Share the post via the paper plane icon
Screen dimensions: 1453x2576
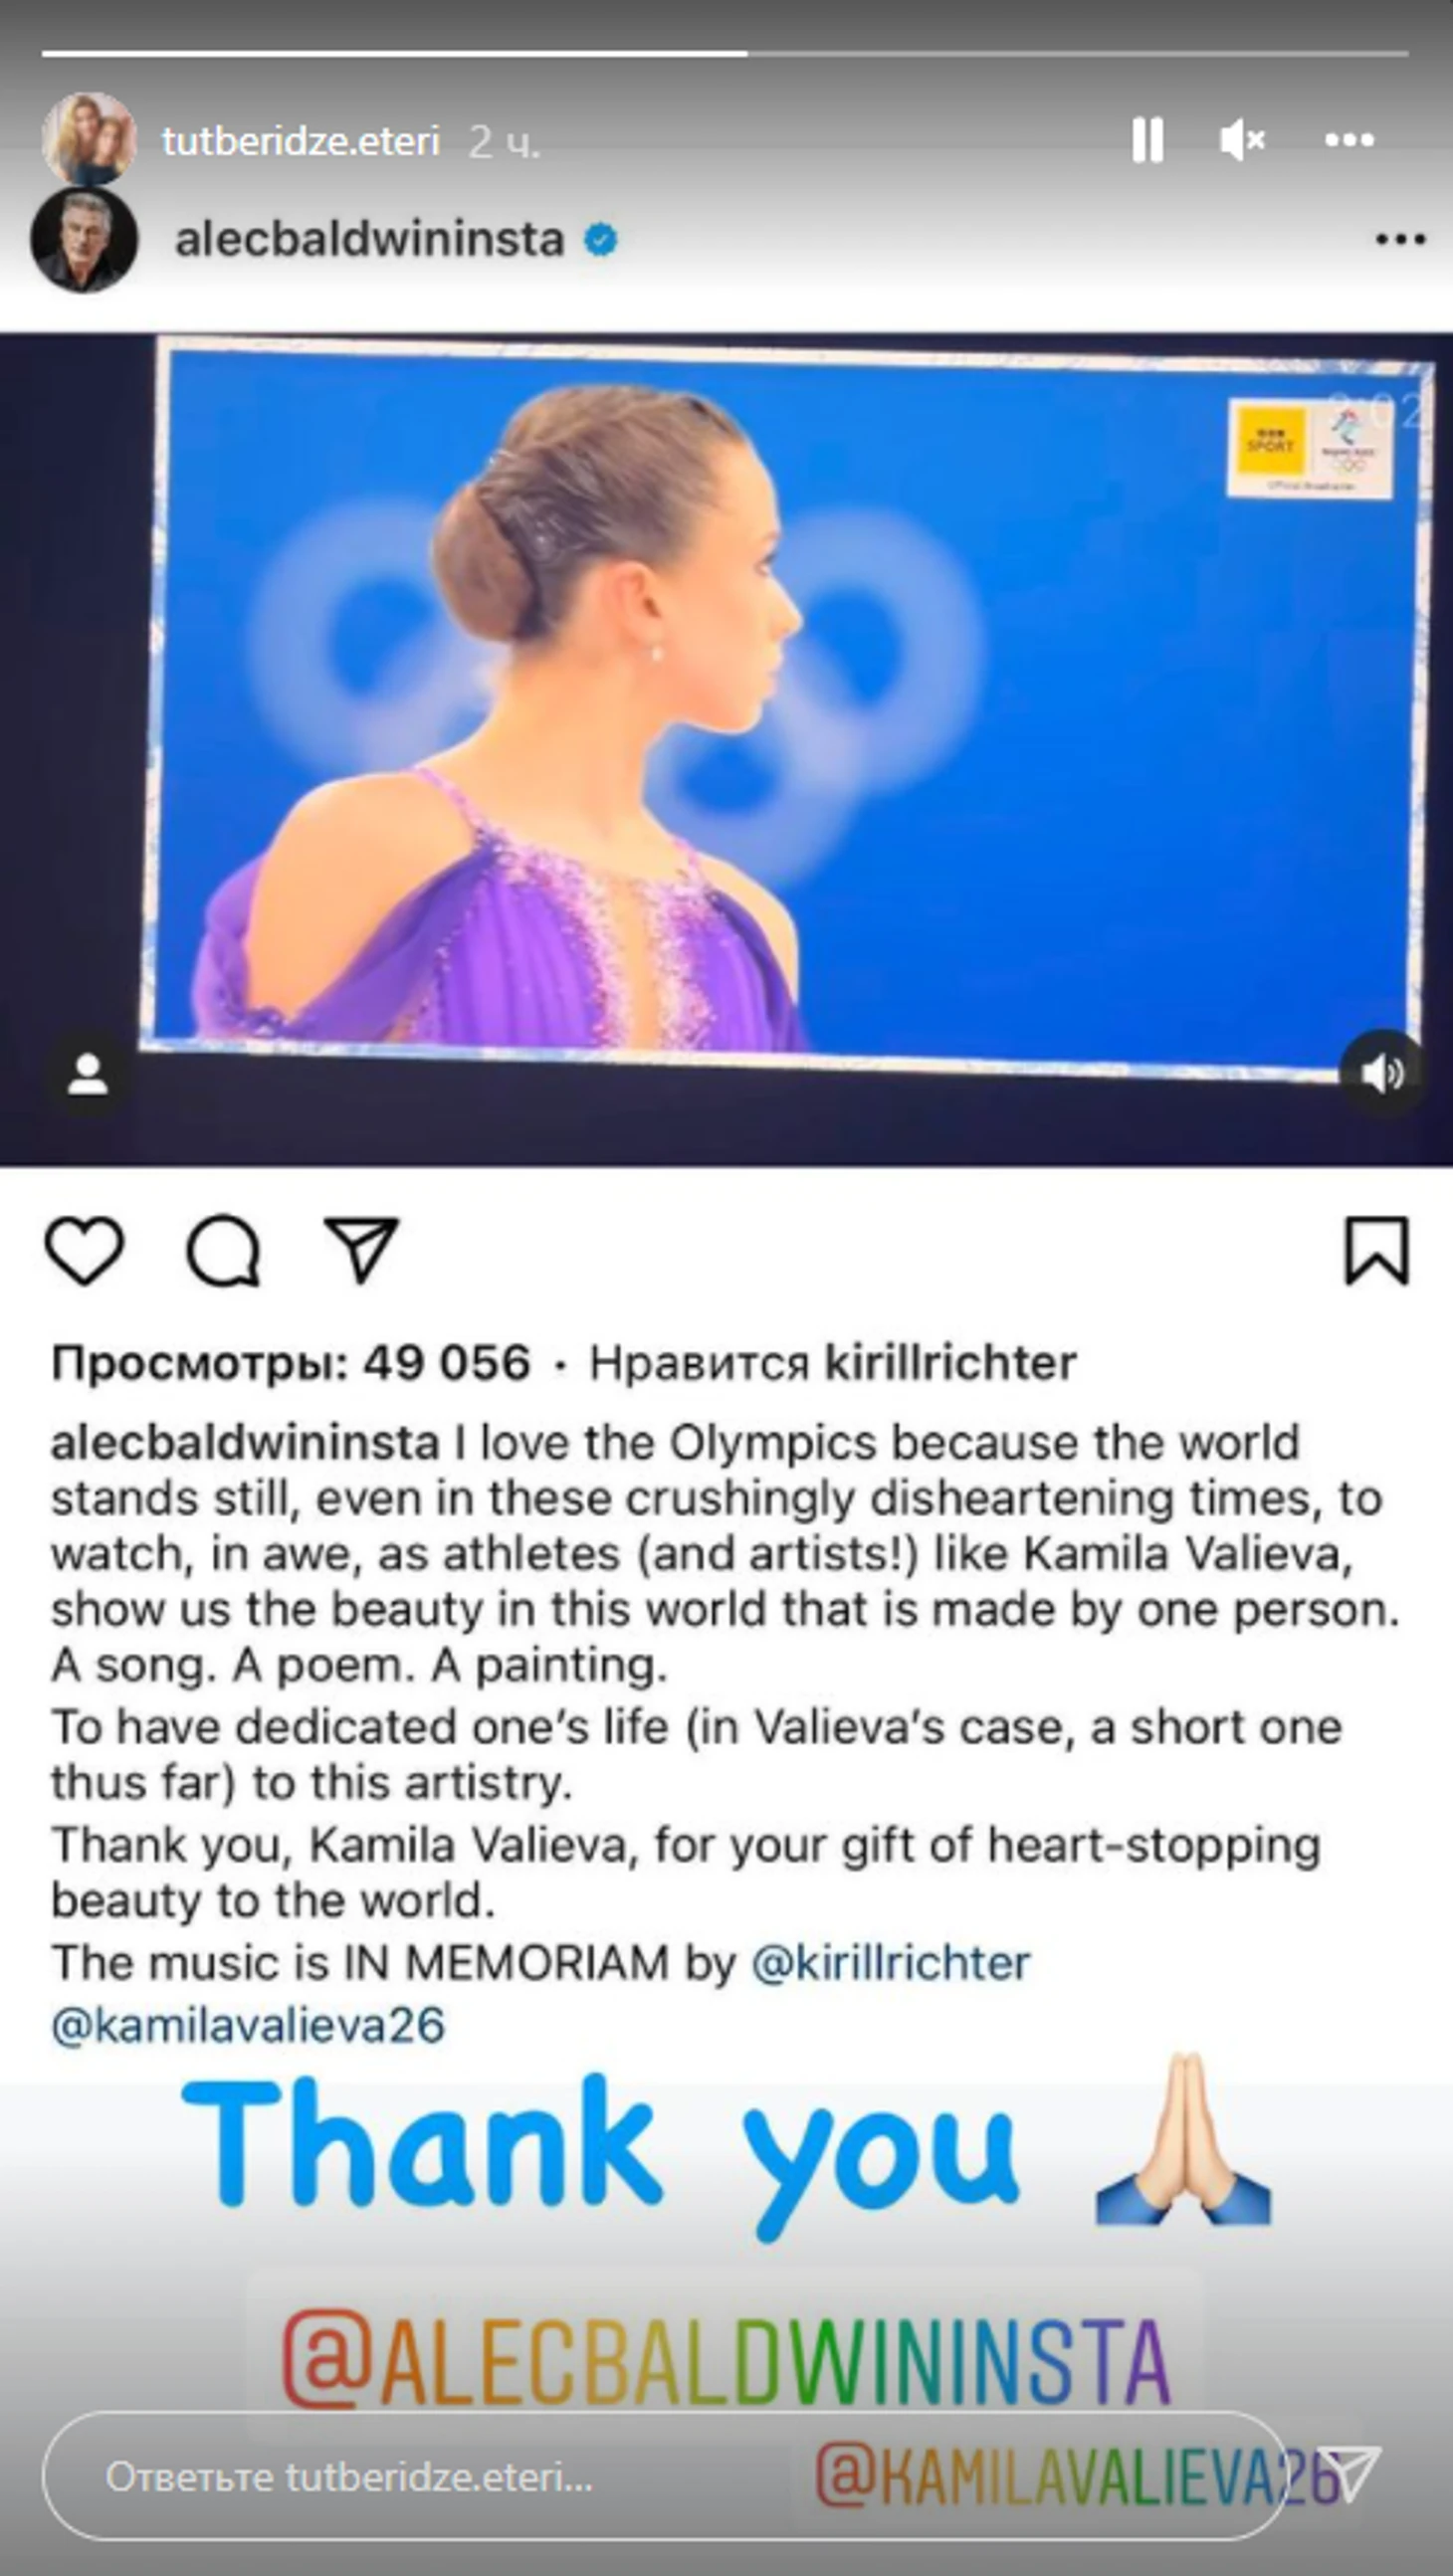[x=361, y=1250]
